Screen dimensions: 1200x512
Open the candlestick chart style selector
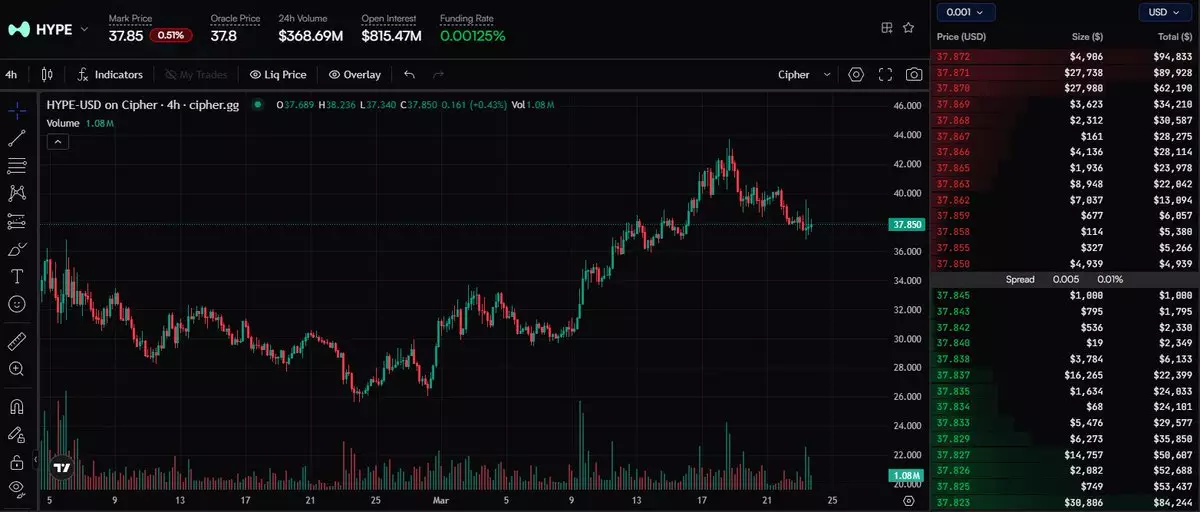pyautogui.click(x=47, y=74)
